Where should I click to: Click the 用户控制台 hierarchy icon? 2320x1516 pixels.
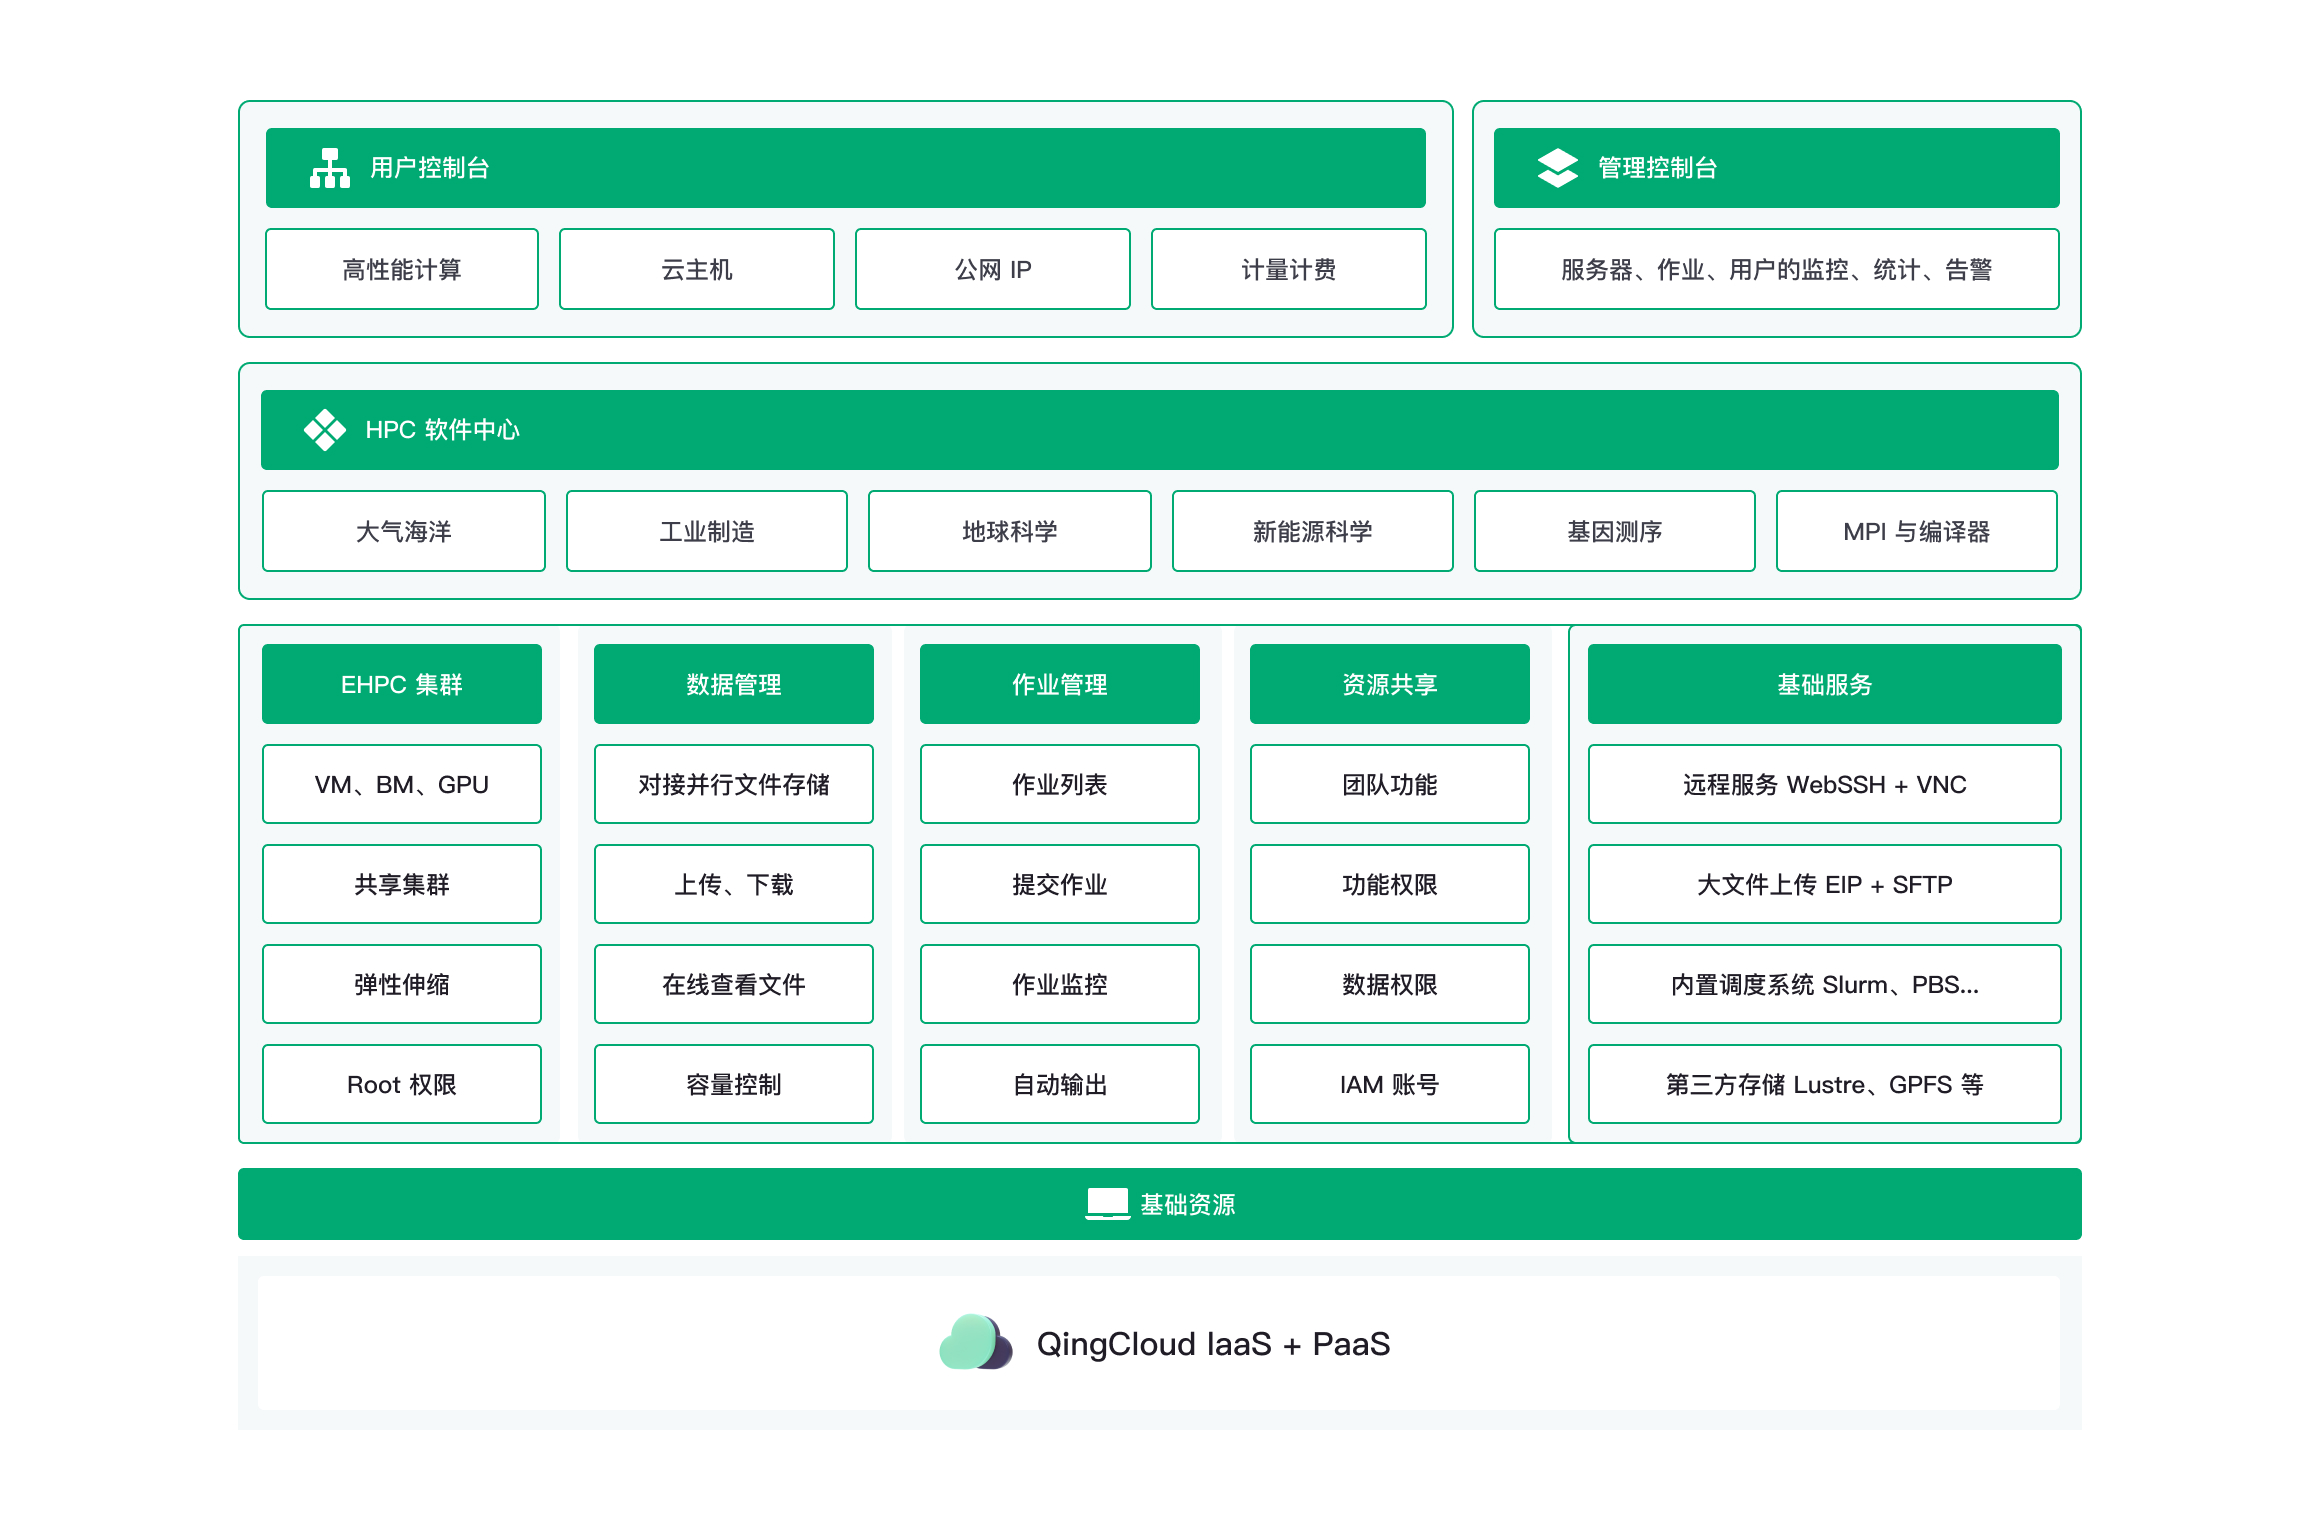[x=330, y=167]
